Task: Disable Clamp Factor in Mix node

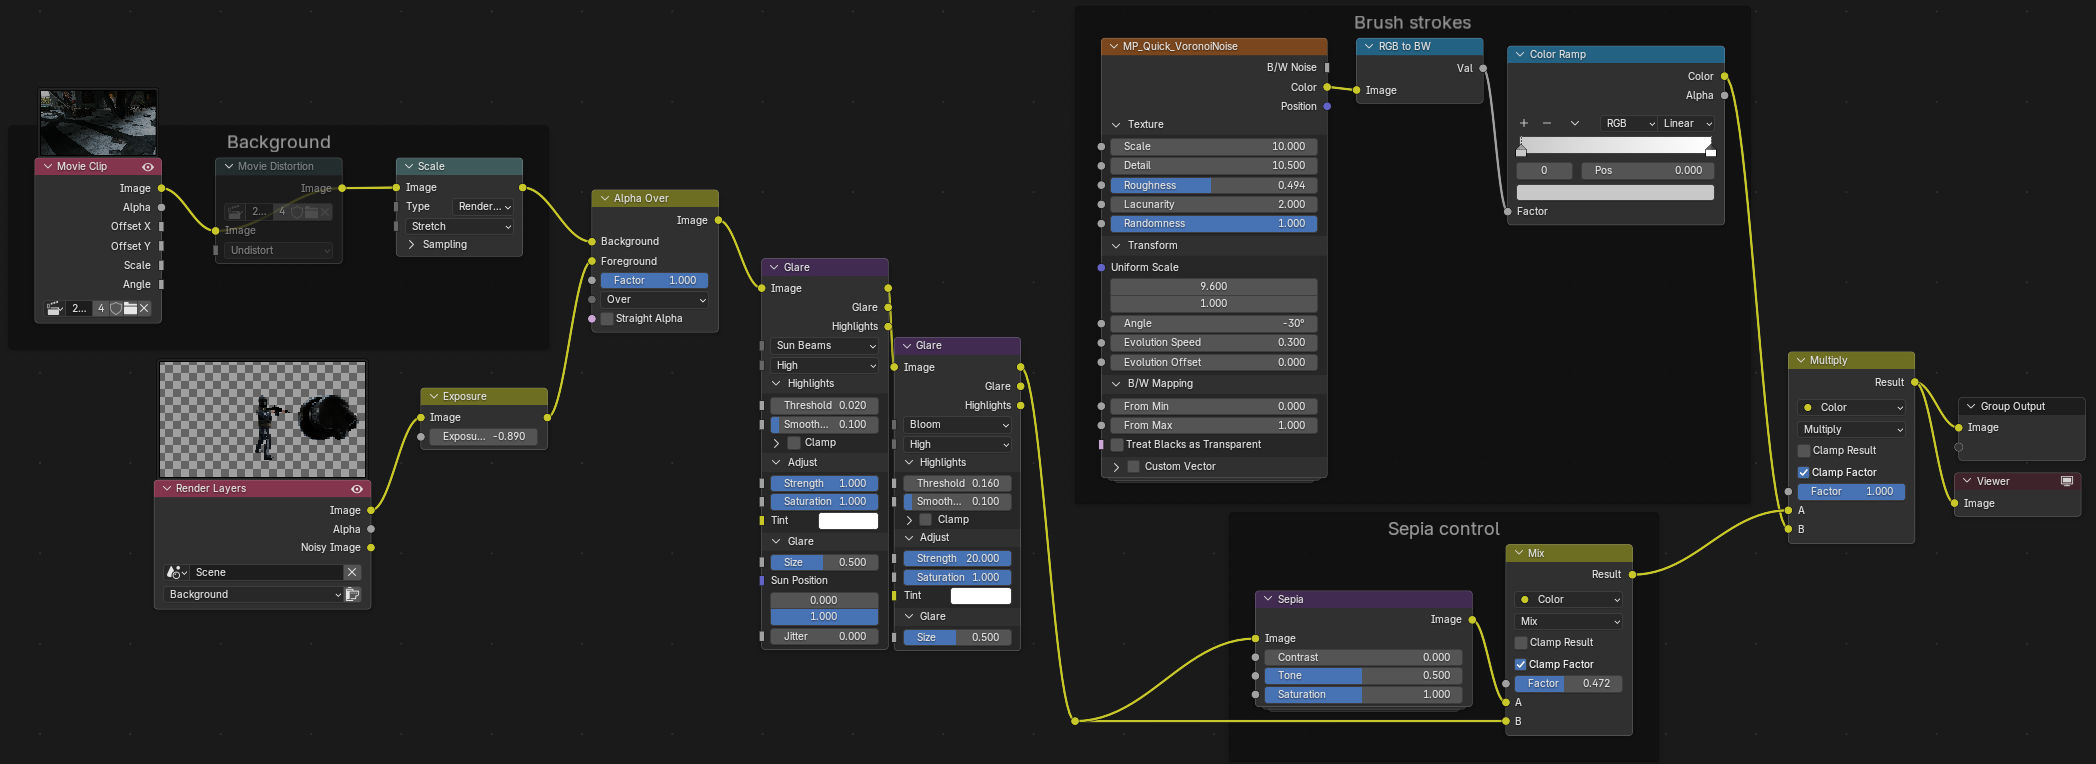Action: (x=1521, y=664)
